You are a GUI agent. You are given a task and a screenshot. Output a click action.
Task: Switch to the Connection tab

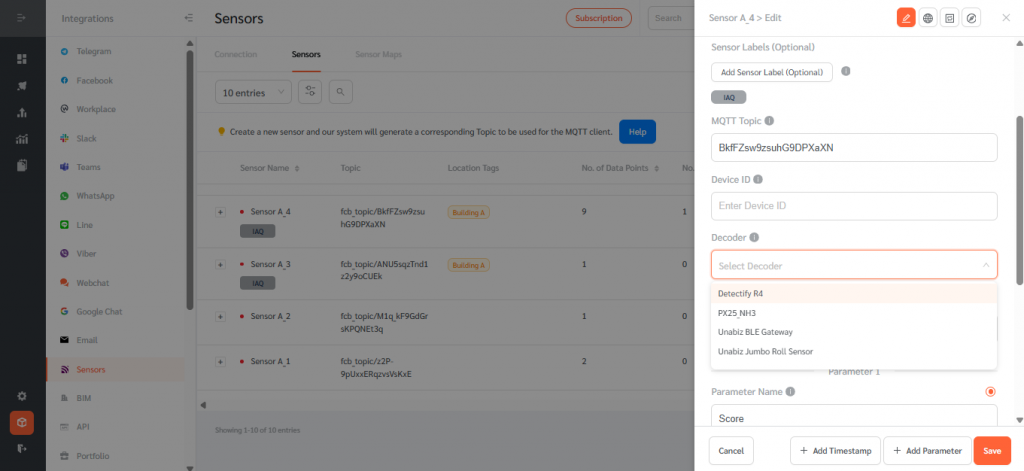236,54
